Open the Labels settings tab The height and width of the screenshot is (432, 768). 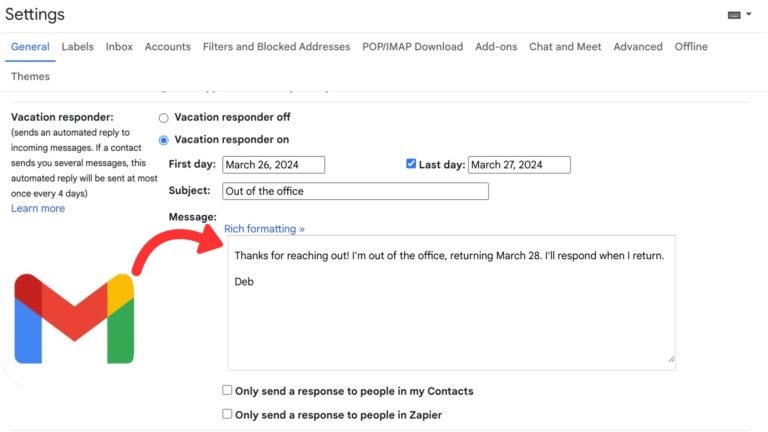pyautogui.click(x=77, y=47)
